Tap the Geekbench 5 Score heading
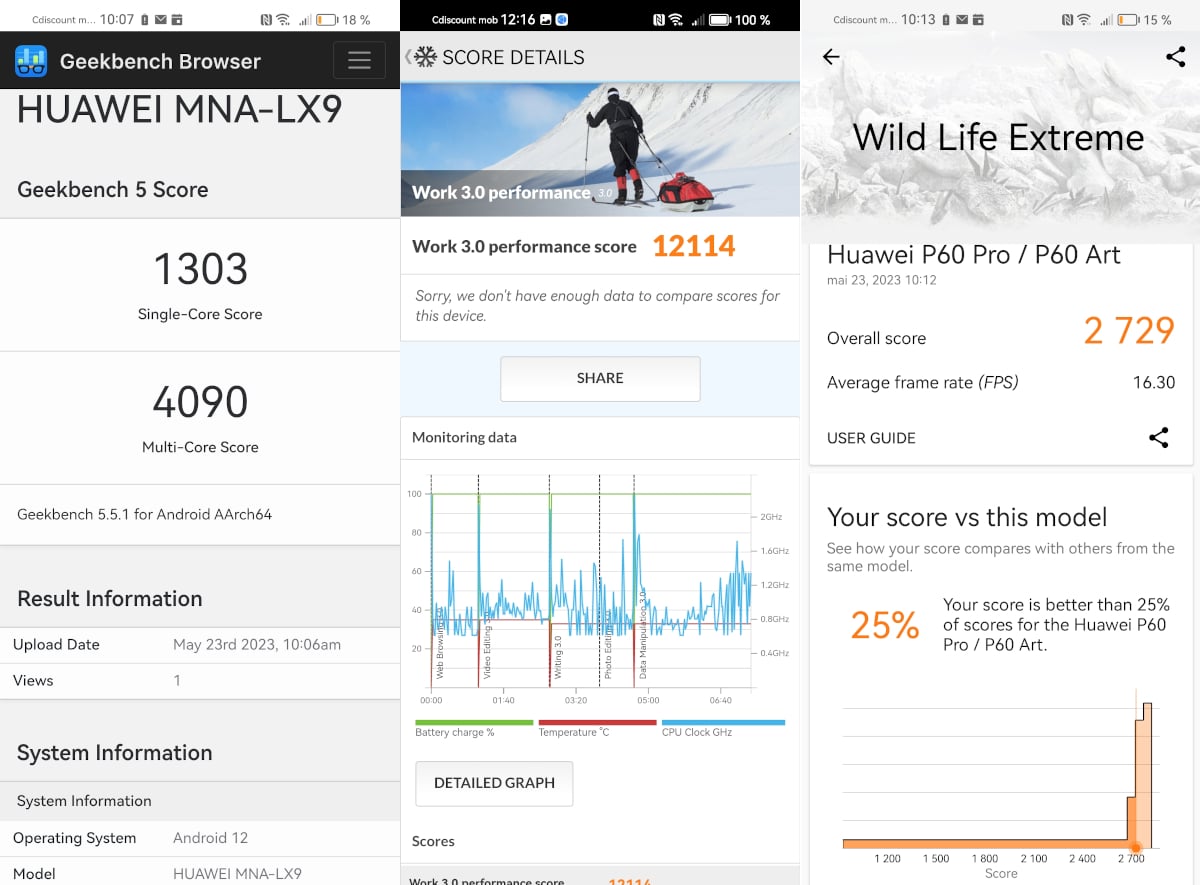Image resolution: width=1200 pixels, height=885 pixels. tap(113, 189)
